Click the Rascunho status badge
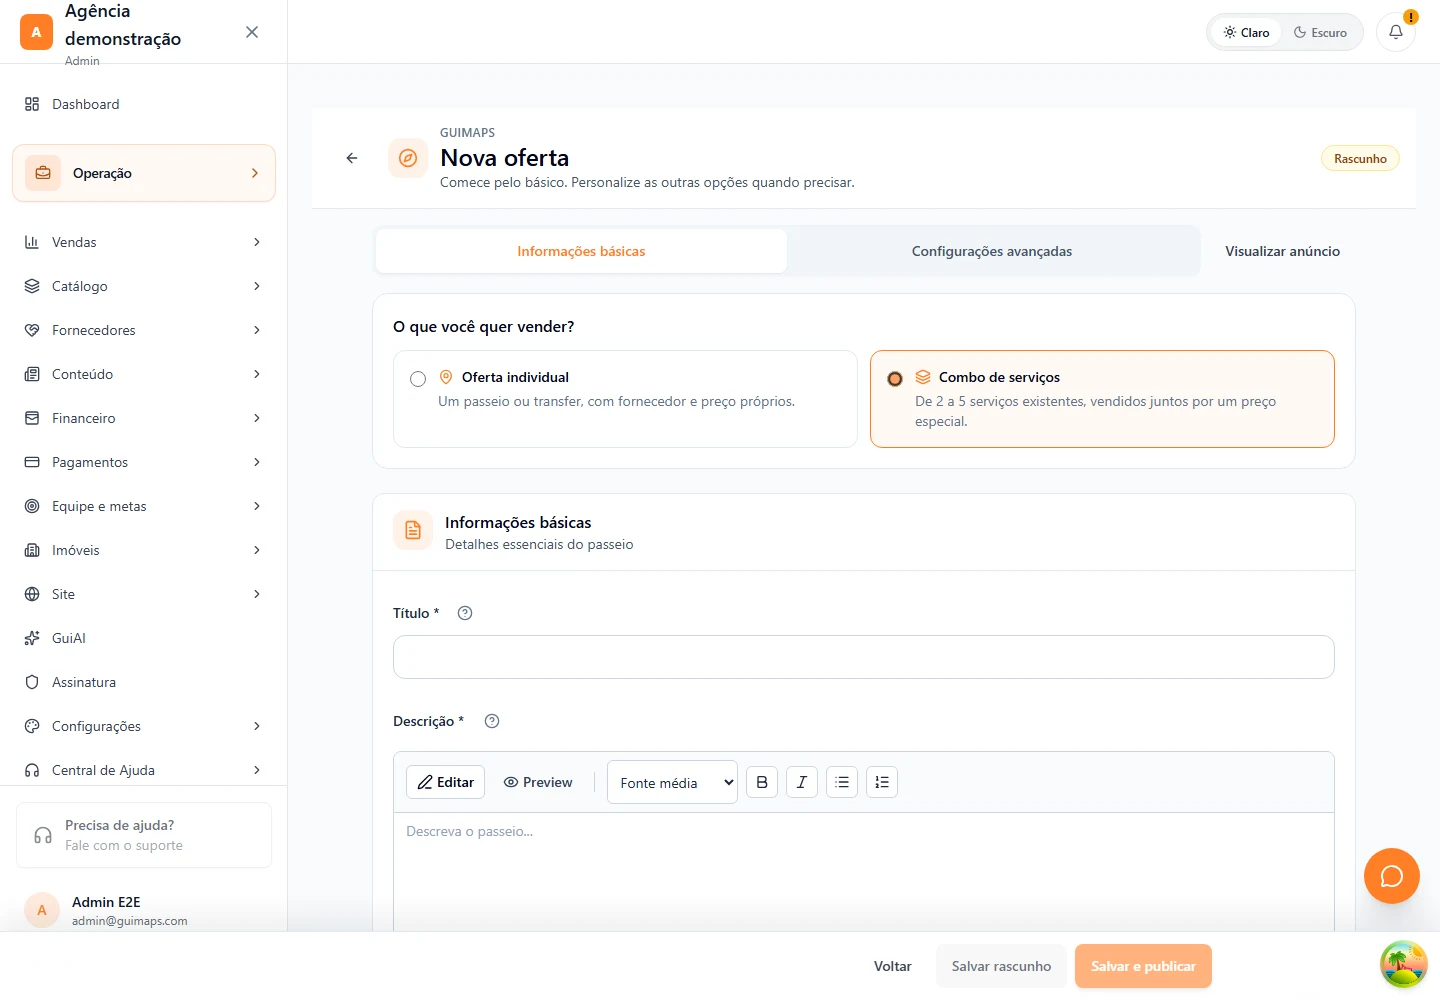This screenshot has height=1000, width=1440. [1360, 158]
